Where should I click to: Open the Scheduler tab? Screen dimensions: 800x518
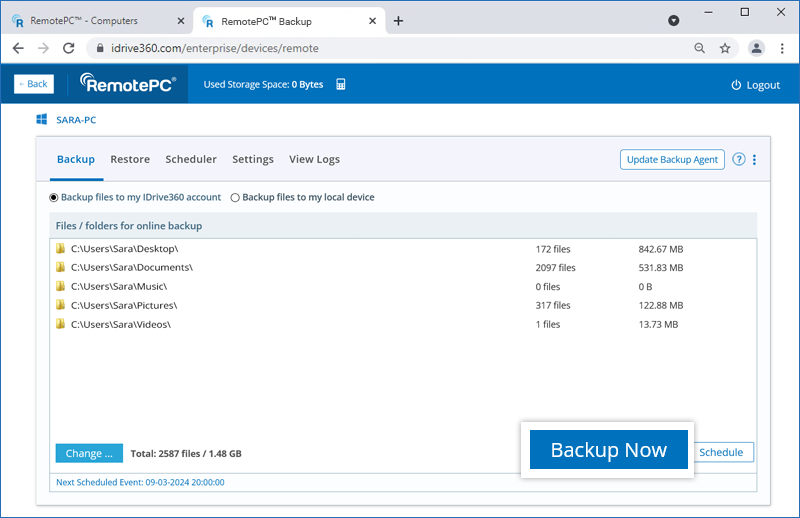[x=191, y=159]
